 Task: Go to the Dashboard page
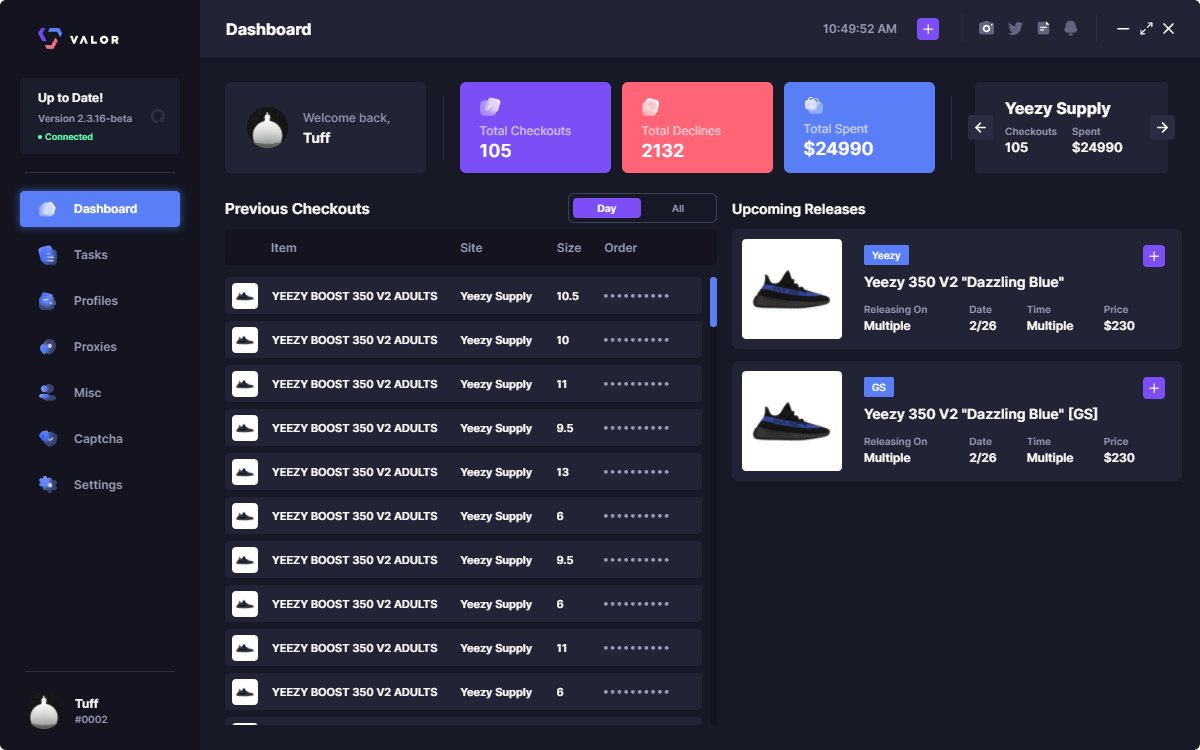tap(100, 209)
